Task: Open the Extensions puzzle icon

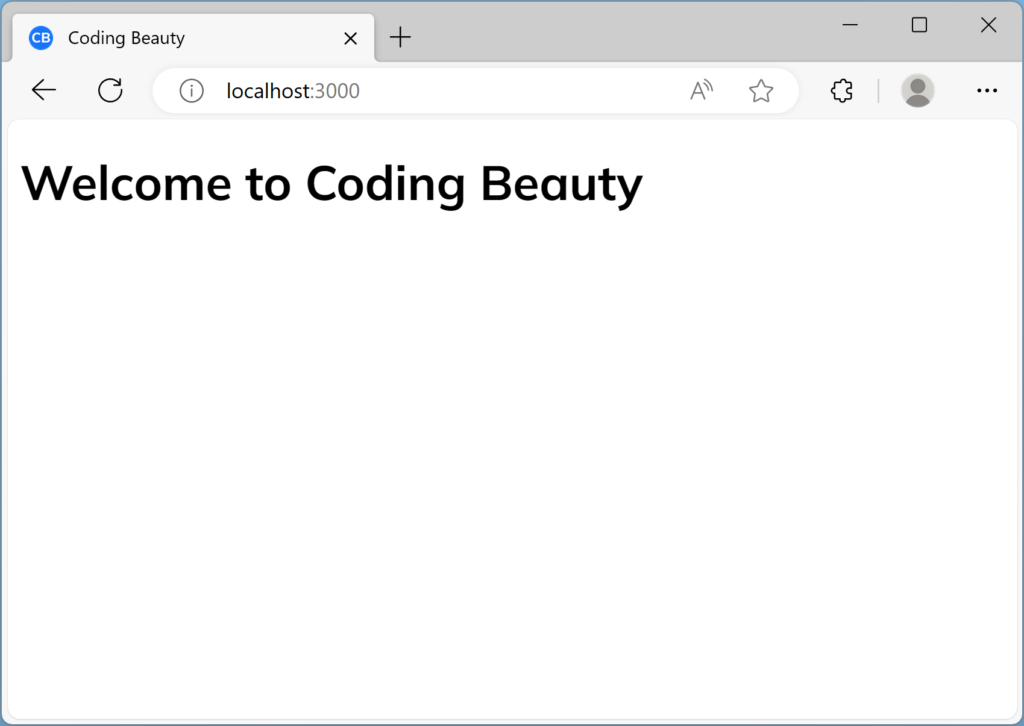Action: 842,91
